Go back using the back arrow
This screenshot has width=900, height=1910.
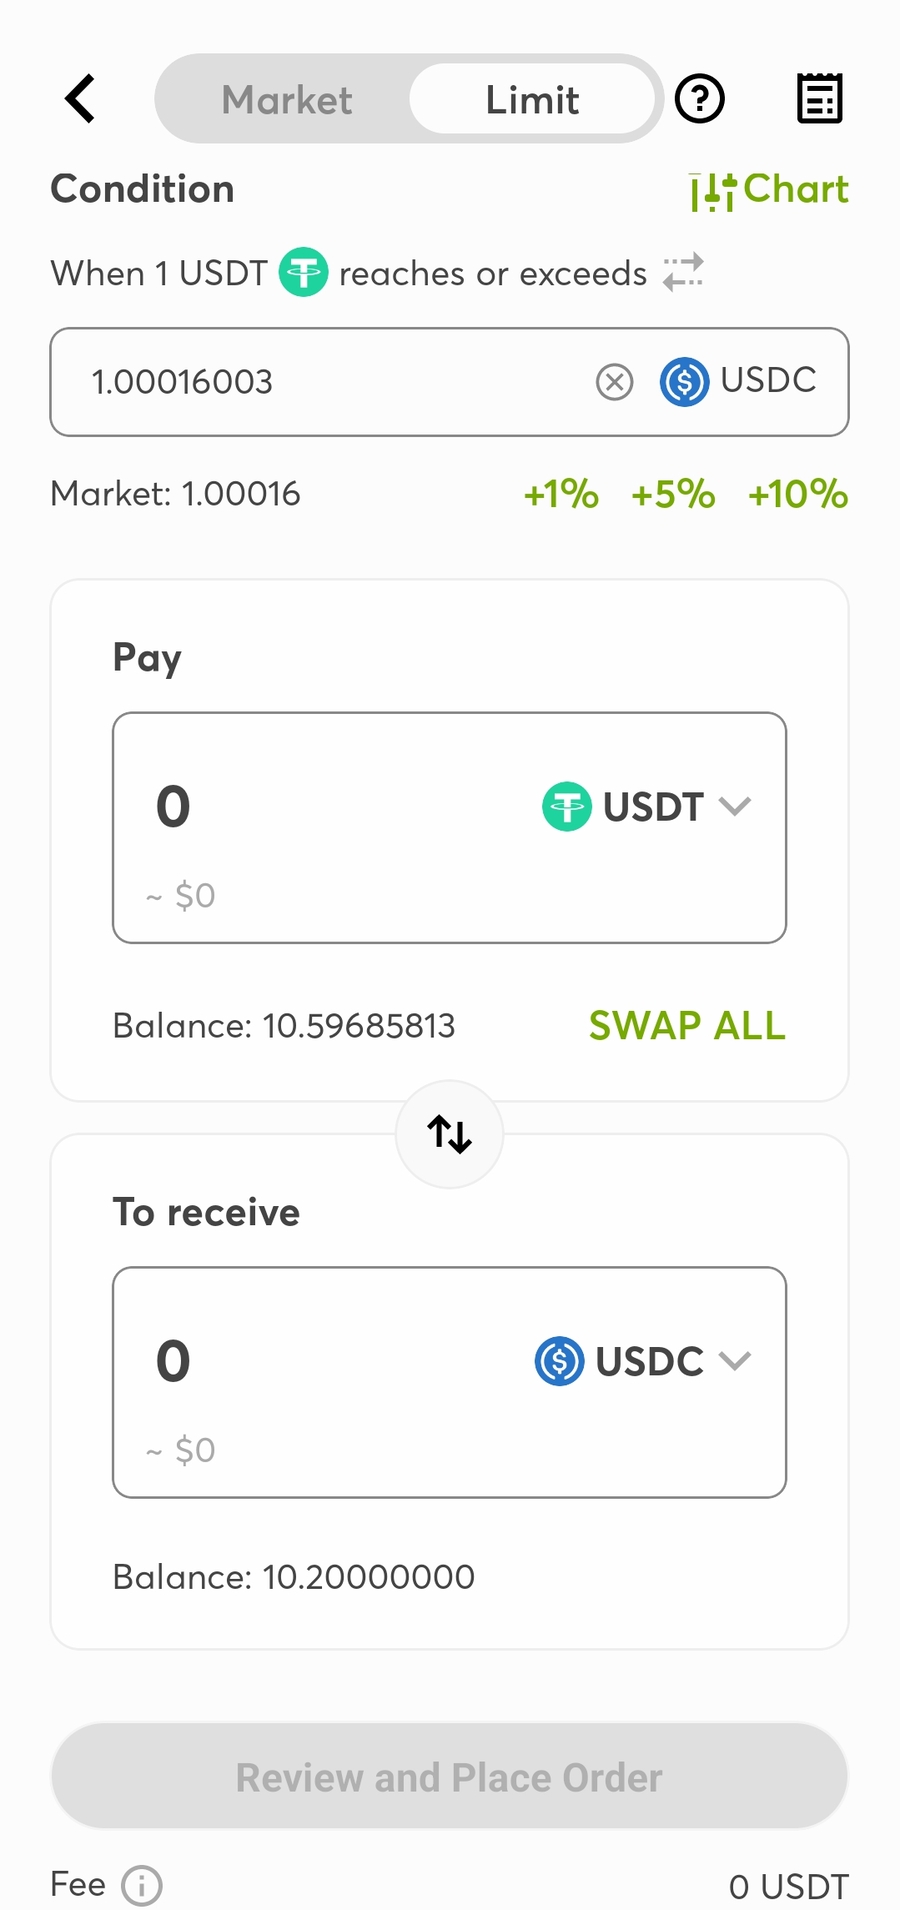point(81,99)
